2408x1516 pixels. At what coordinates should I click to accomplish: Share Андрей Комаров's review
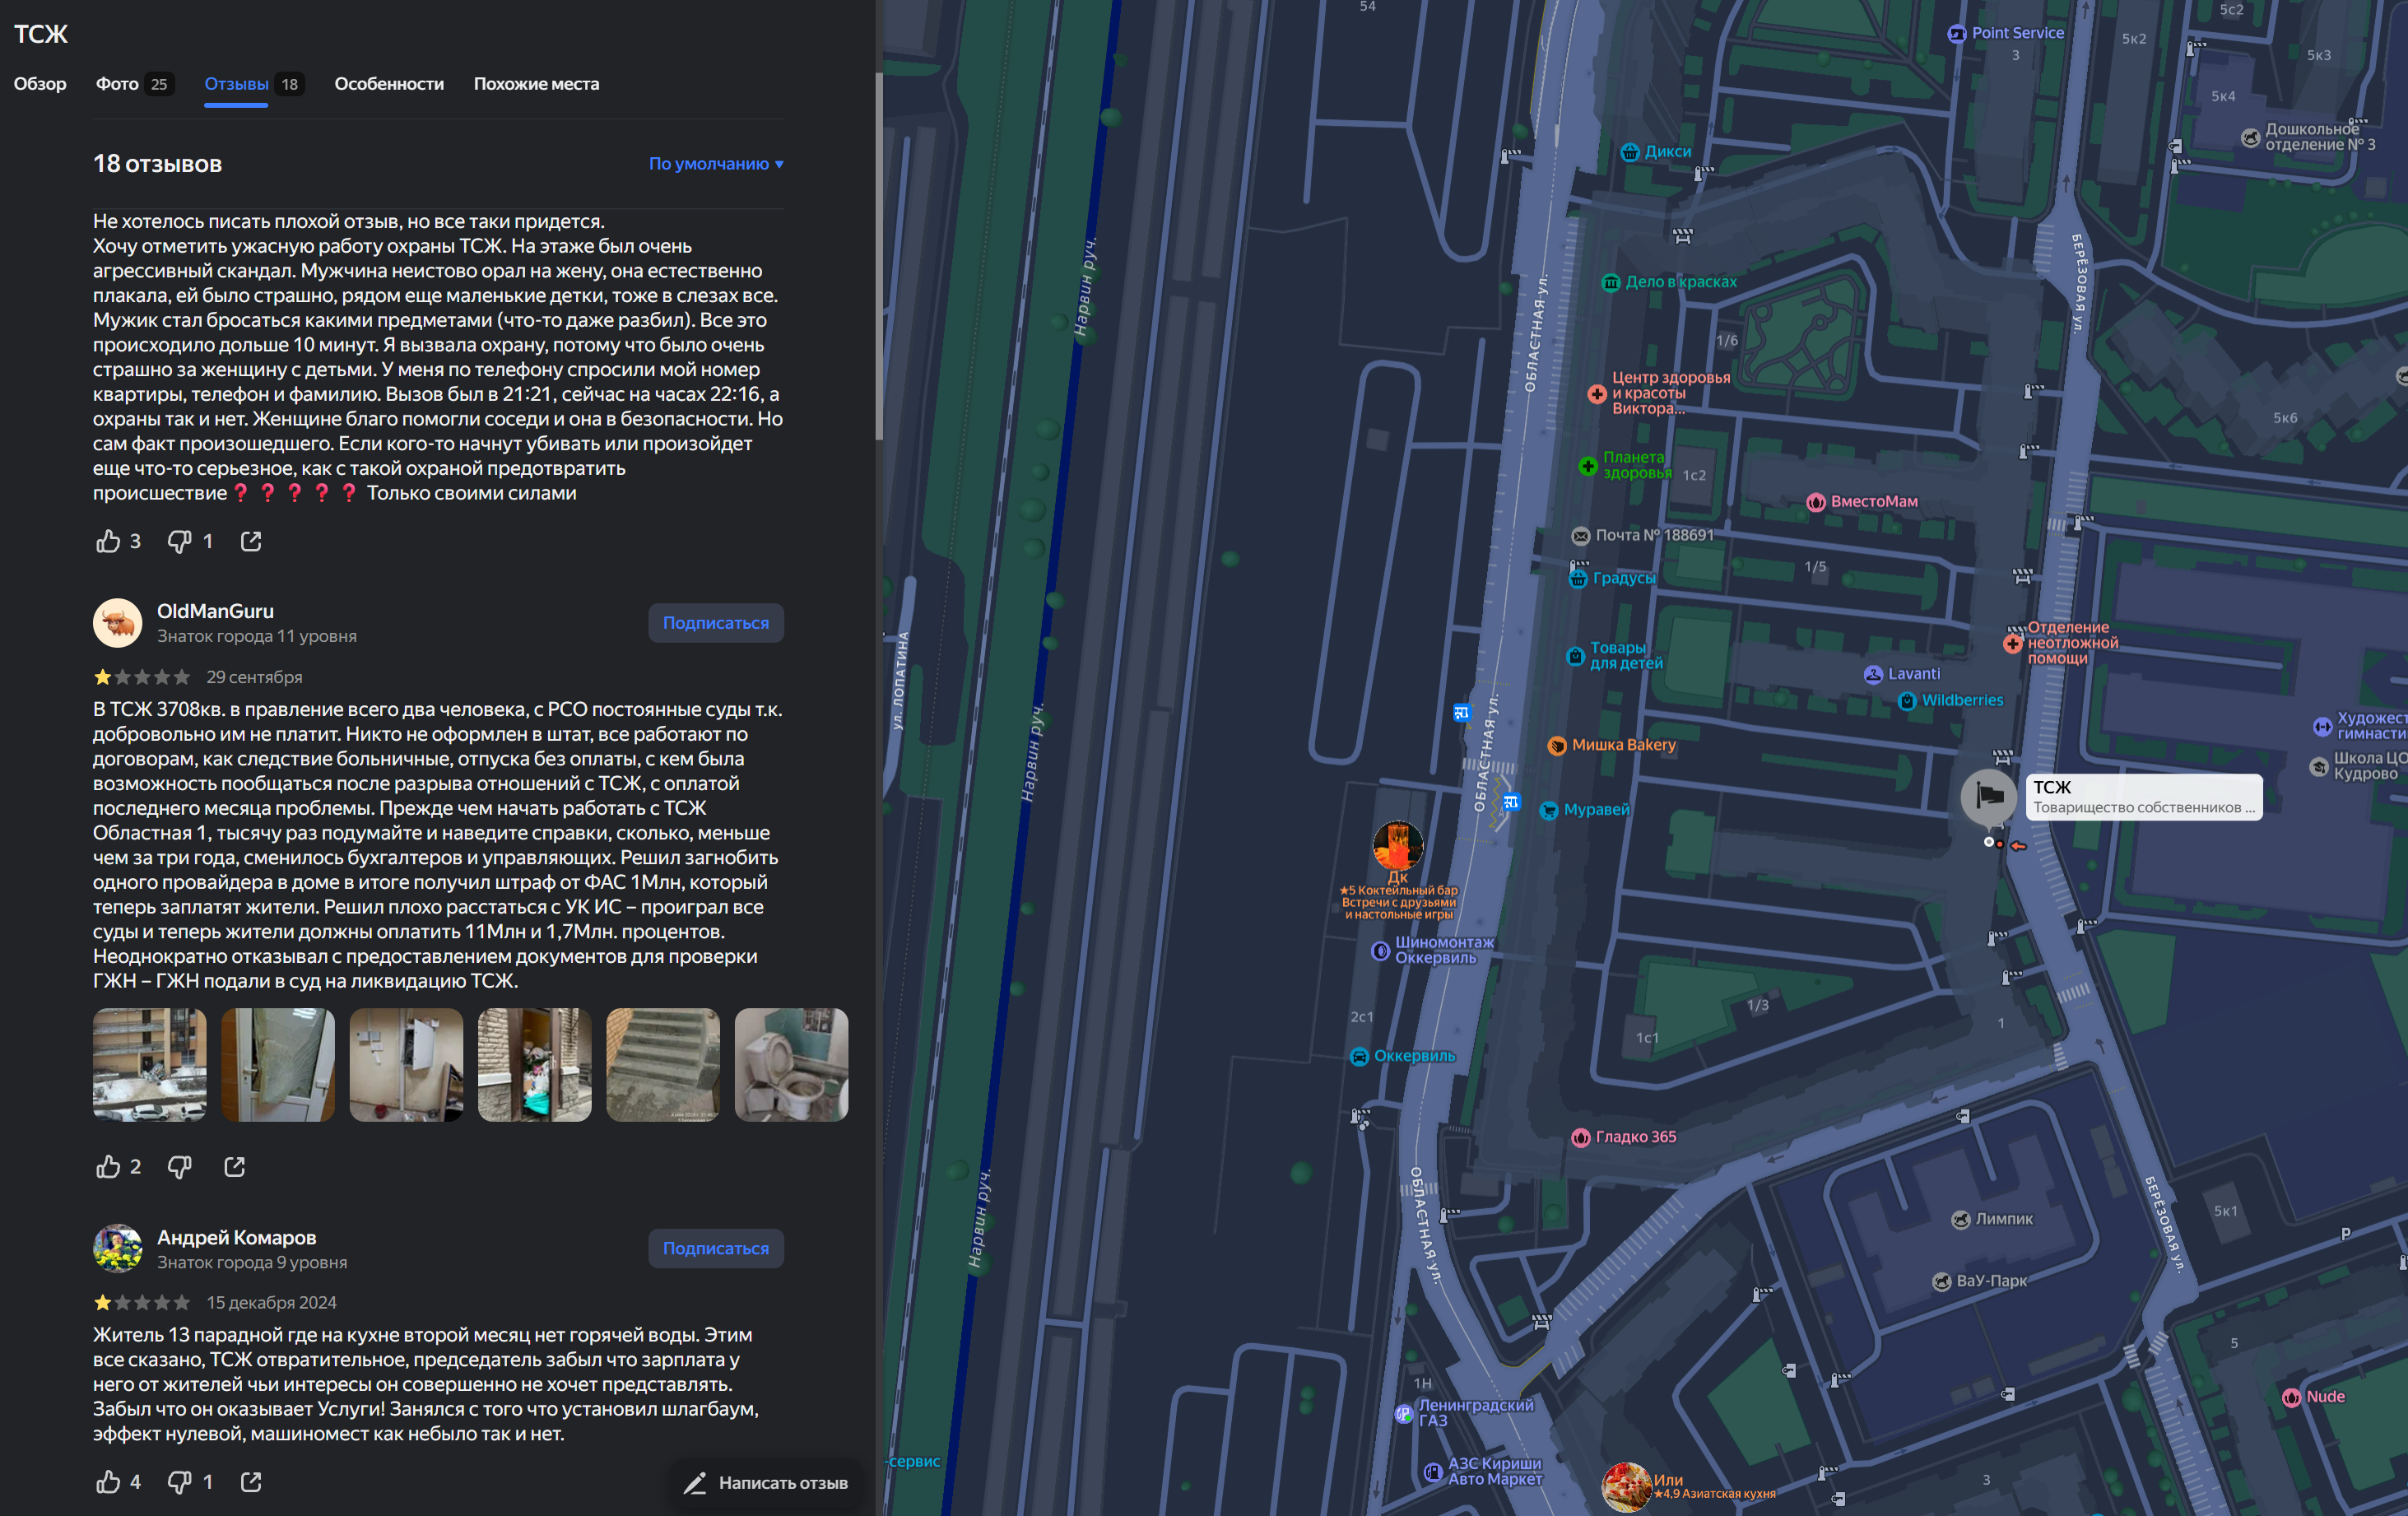point(251,1481)
